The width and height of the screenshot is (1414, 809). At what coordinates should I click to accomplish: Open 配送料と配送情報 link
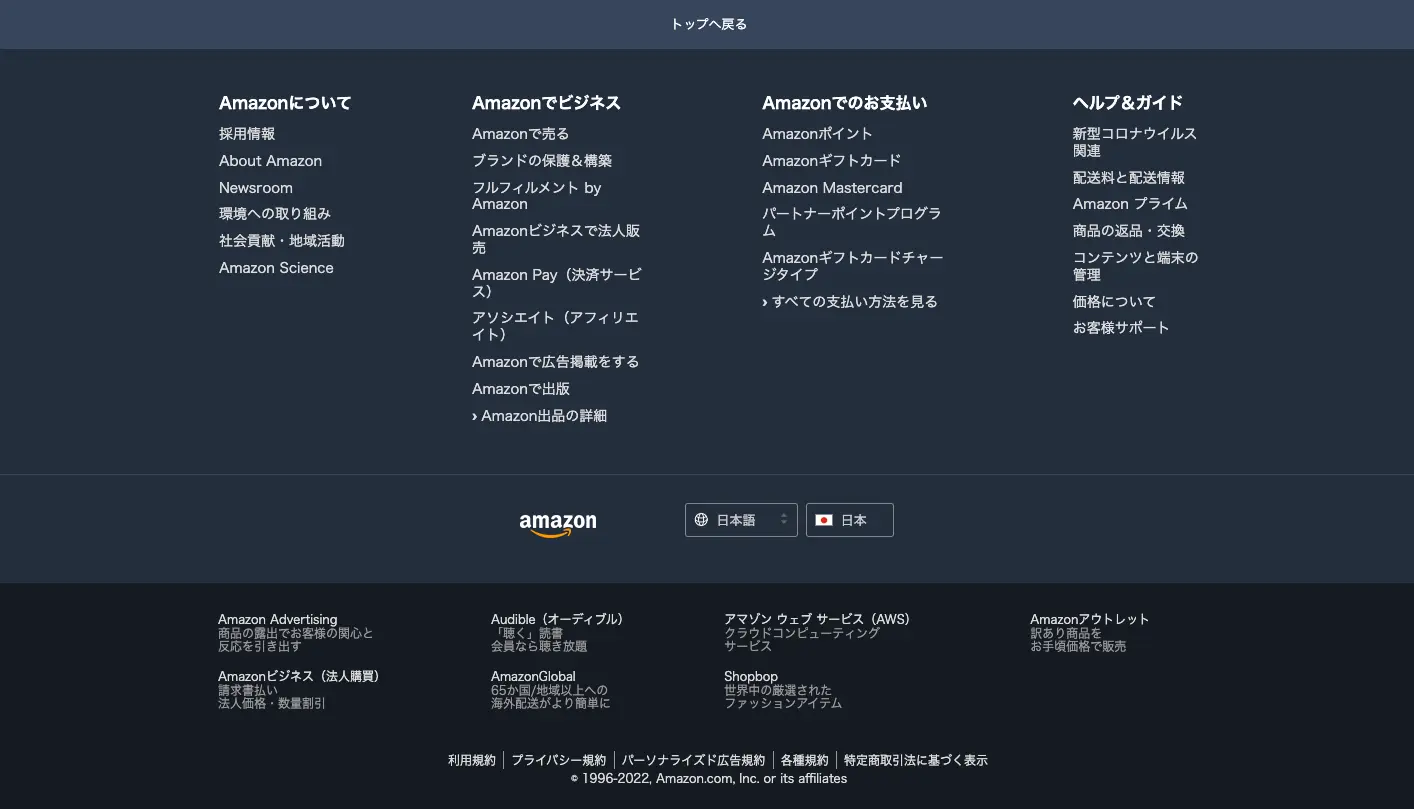(1128, 178)
